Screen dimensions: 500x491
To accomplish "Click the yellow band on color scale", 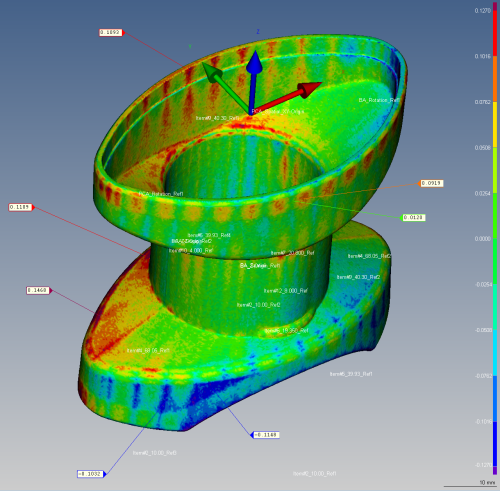I will pyautogui.click(x=495, y=125).
